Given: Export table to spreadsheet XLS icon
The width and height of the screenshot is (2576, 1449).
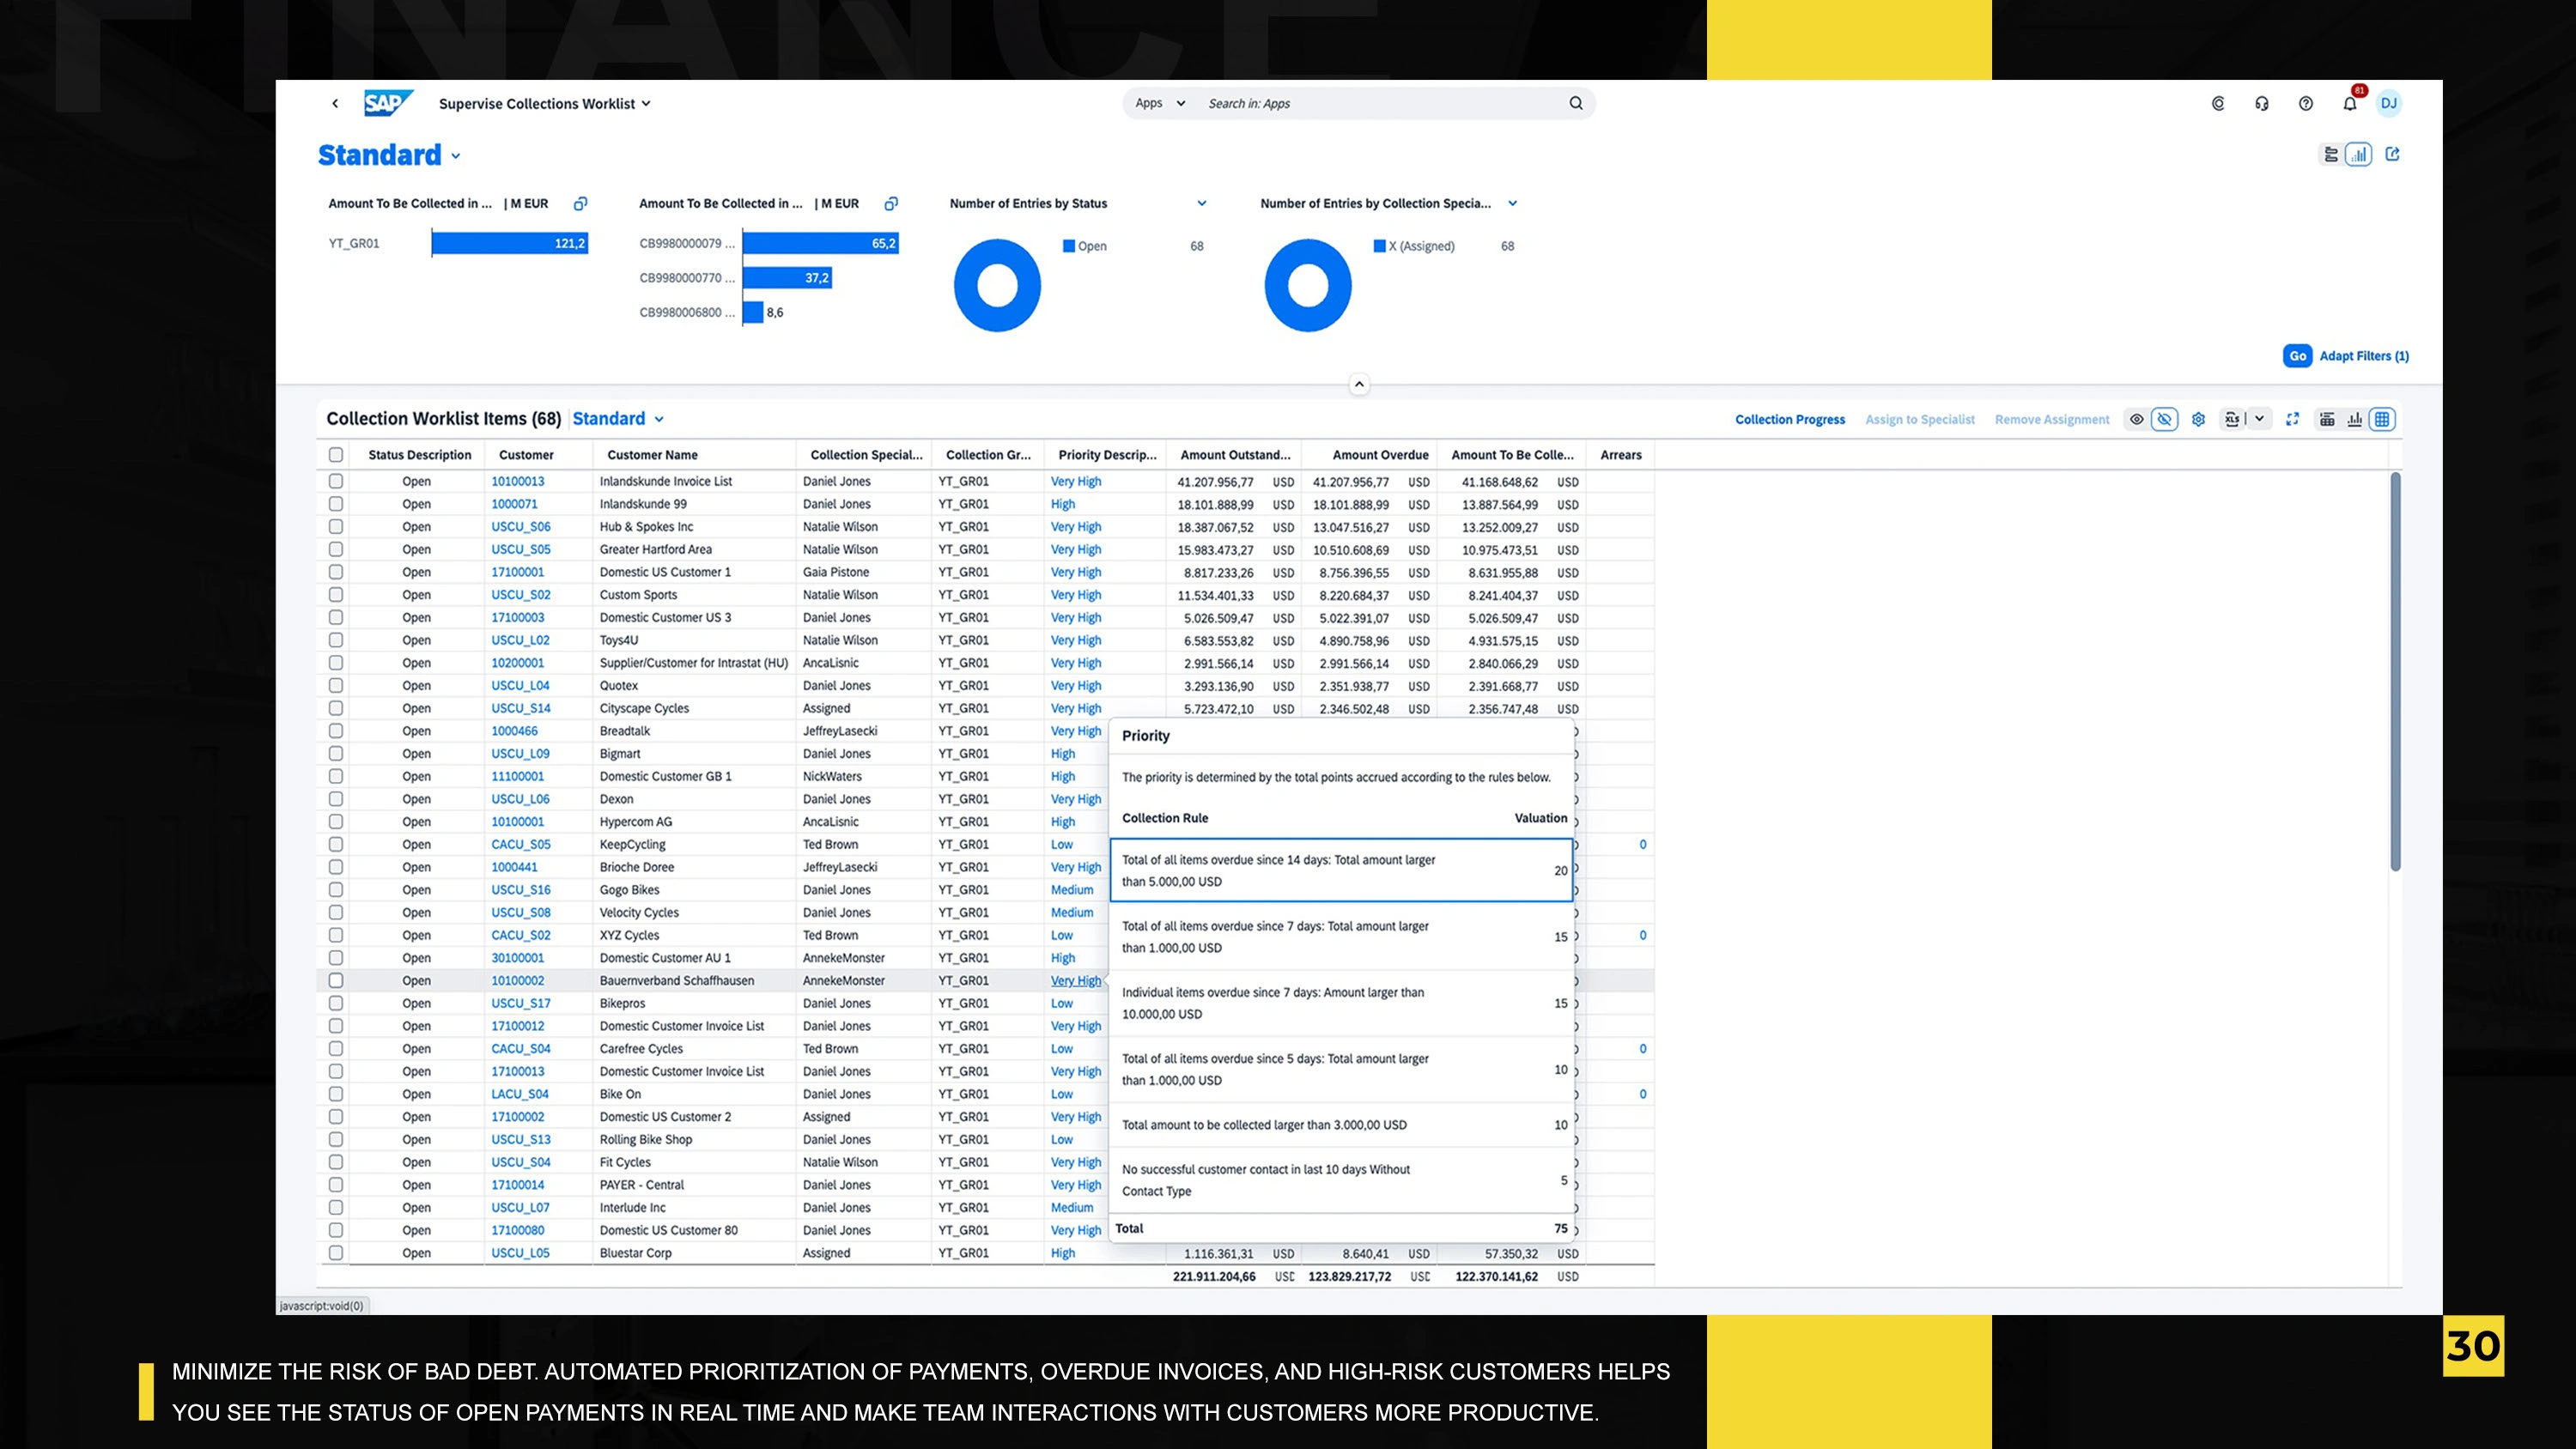Looking at the screenshot, I should point(2232,419).
